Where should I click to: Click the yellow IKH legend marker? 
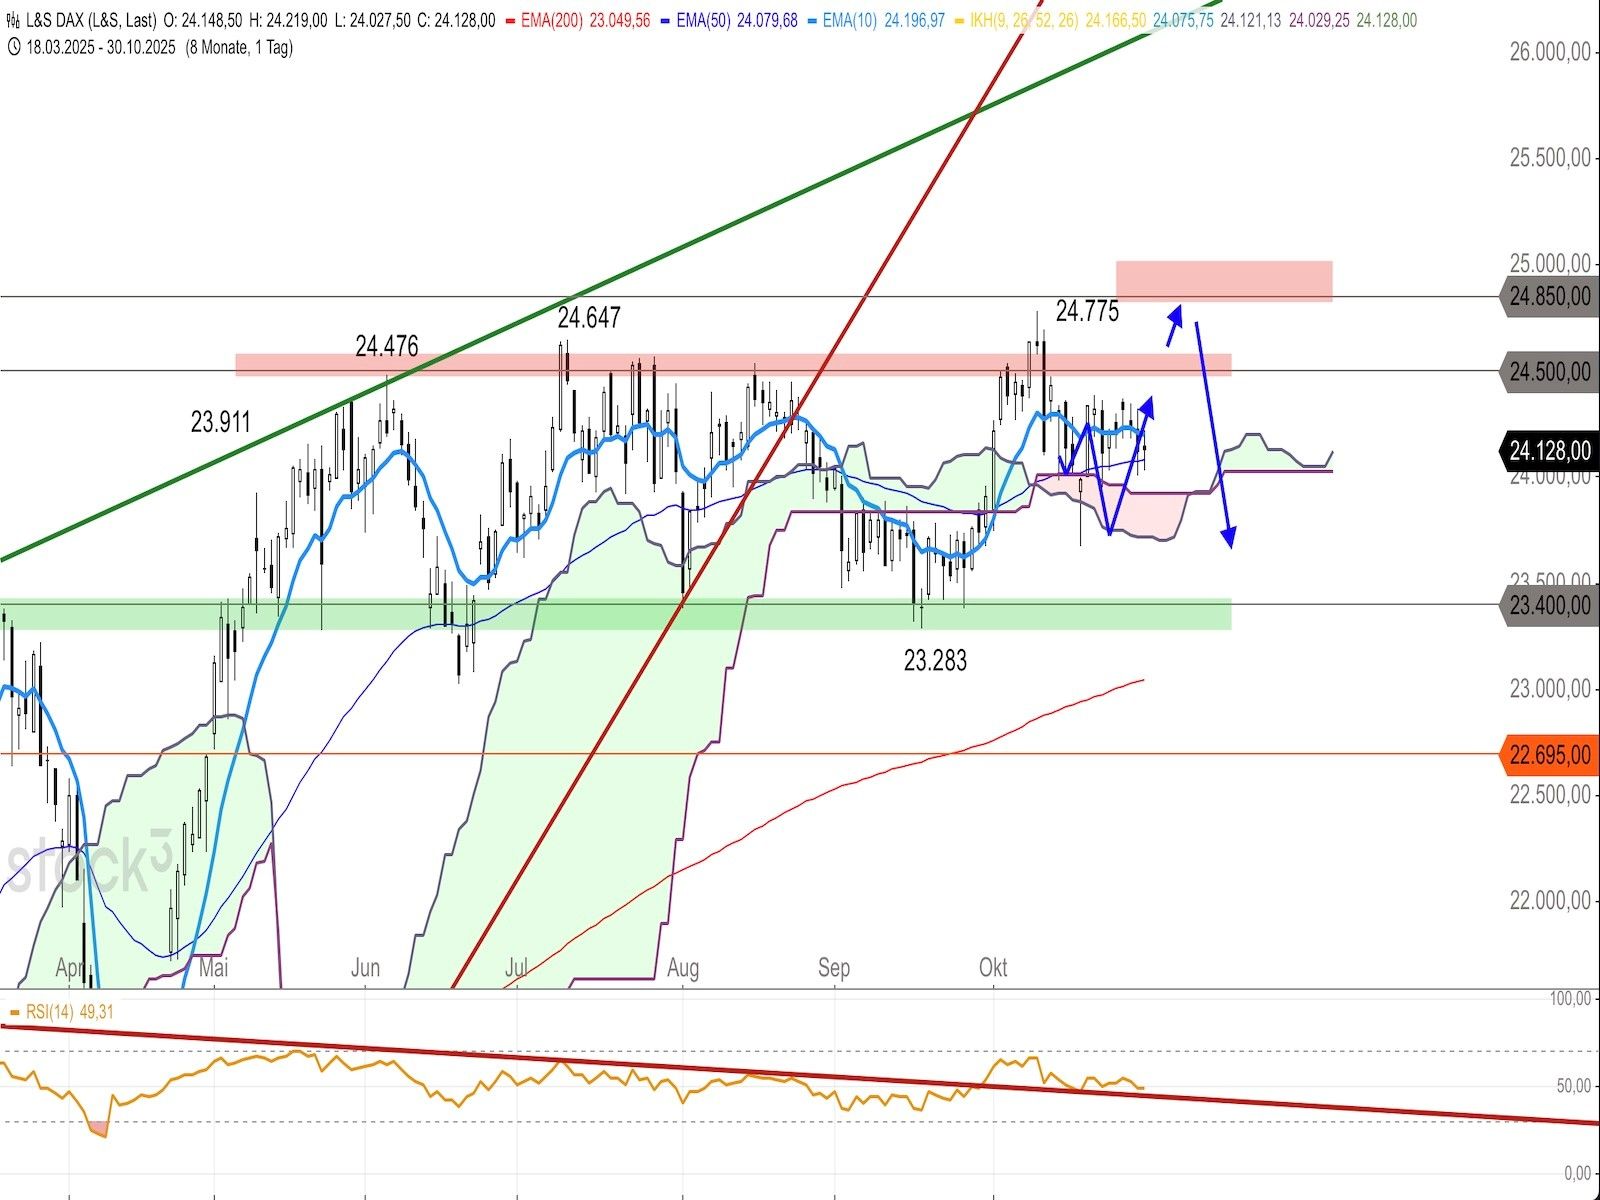click(961, 20)
